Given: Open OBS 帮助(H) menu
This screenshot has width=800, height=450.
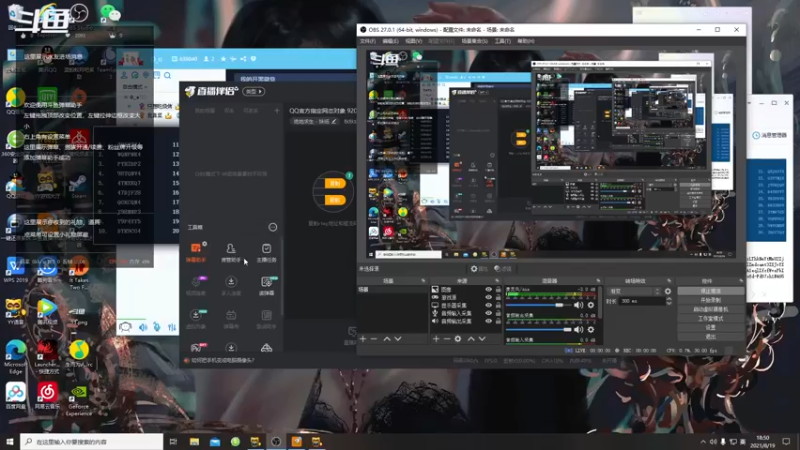Looking at the screenshot, I should [x=526, y=41].
